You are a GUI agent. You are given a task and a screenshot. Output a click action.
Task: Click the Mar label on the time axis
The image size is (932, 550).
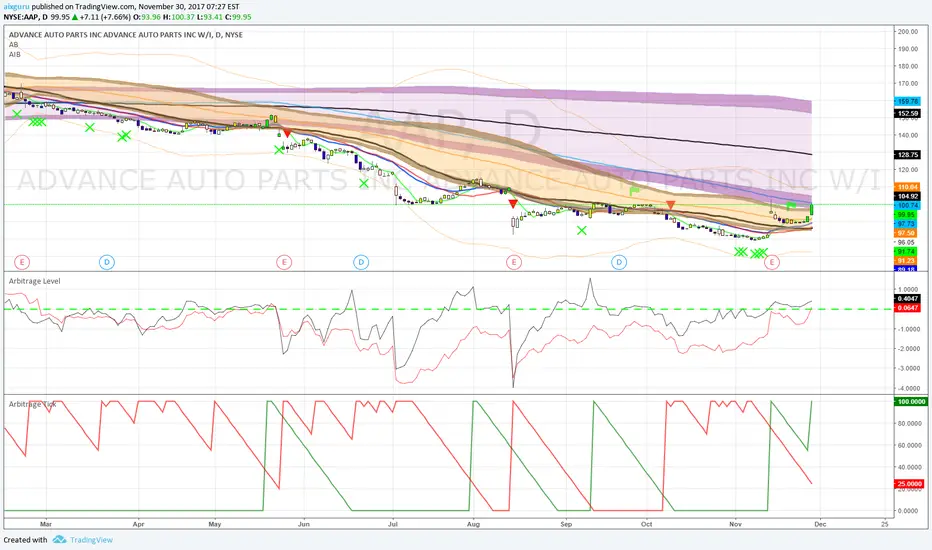tap(46, 524)
